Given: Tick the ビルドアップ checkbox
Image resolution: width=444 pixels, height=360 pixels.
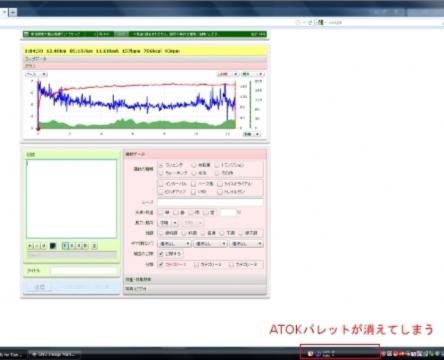Looking at the screenshot, I should coord(161,192).
